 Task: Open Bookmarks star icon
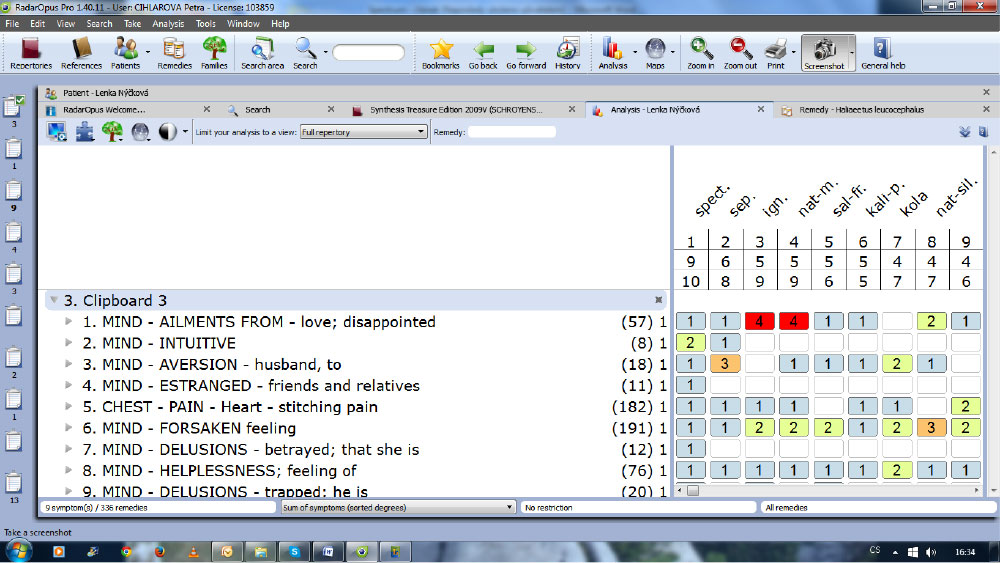pos(441,53)
